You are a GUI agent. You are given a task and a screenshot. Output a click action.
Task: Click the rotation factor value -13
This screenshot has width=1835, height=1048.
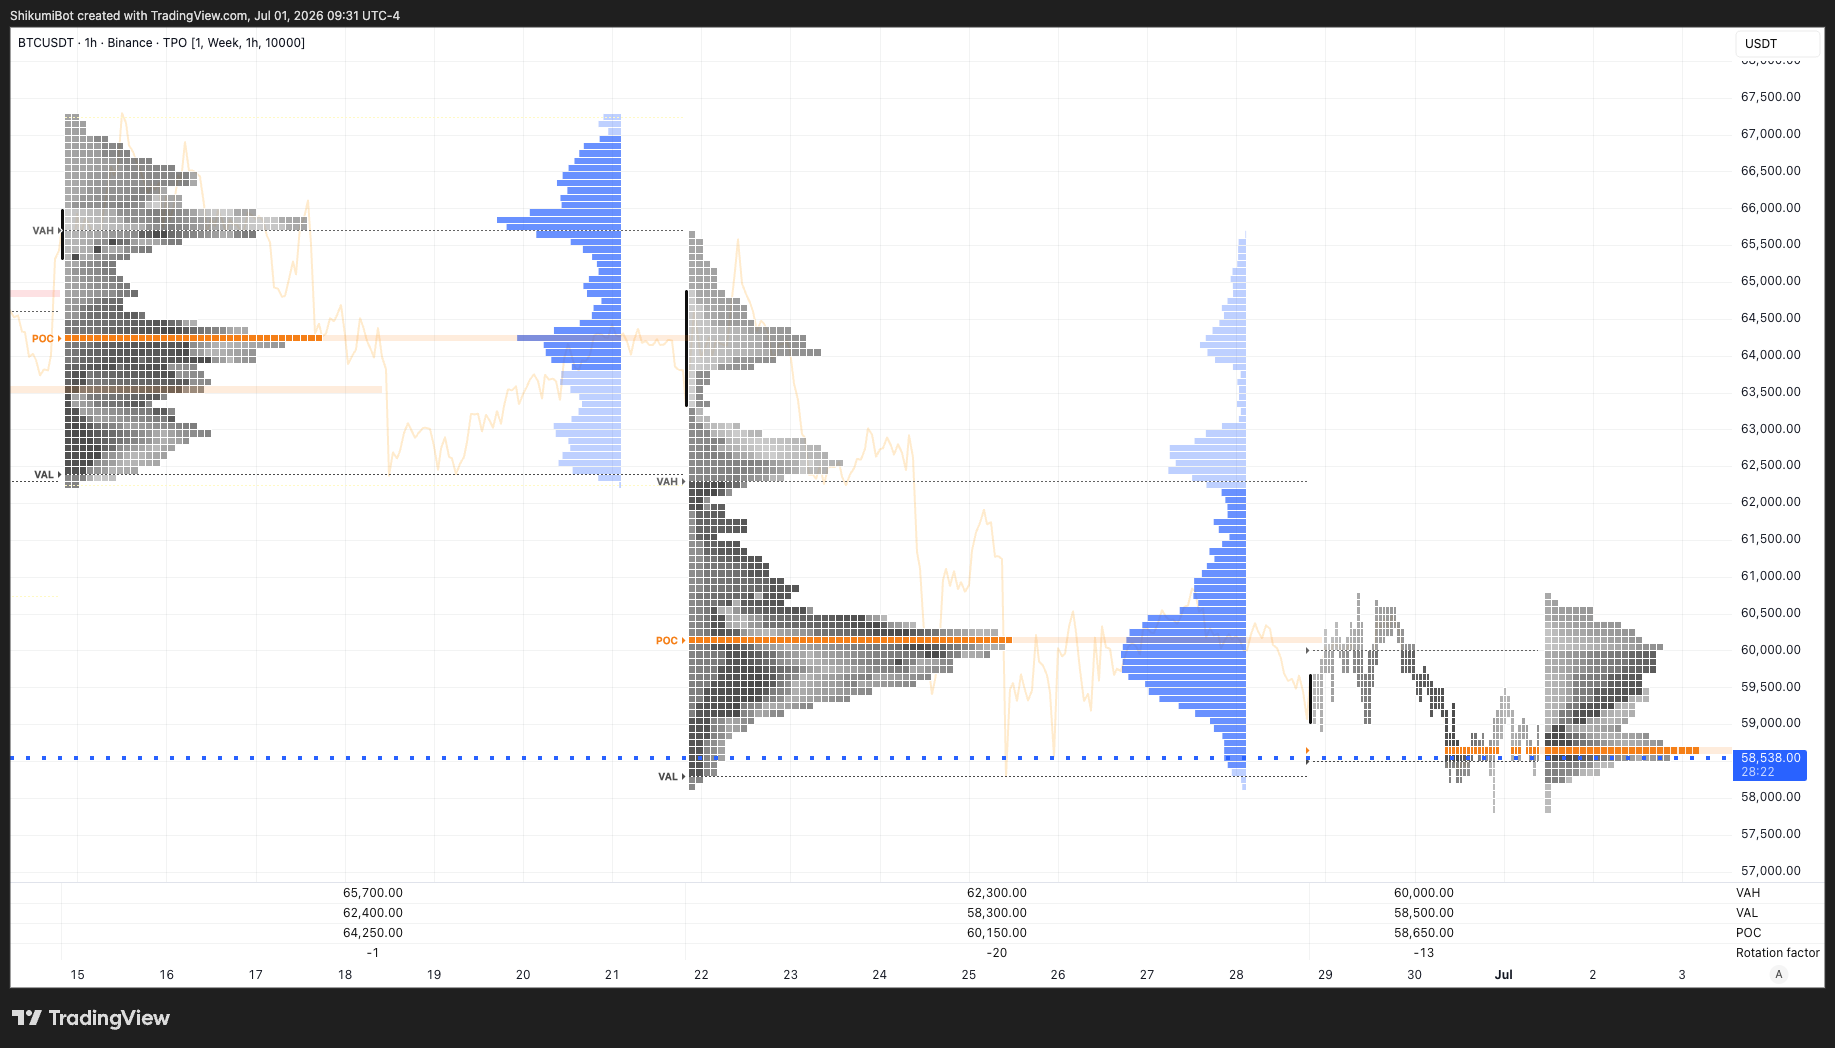[1424, 953]
